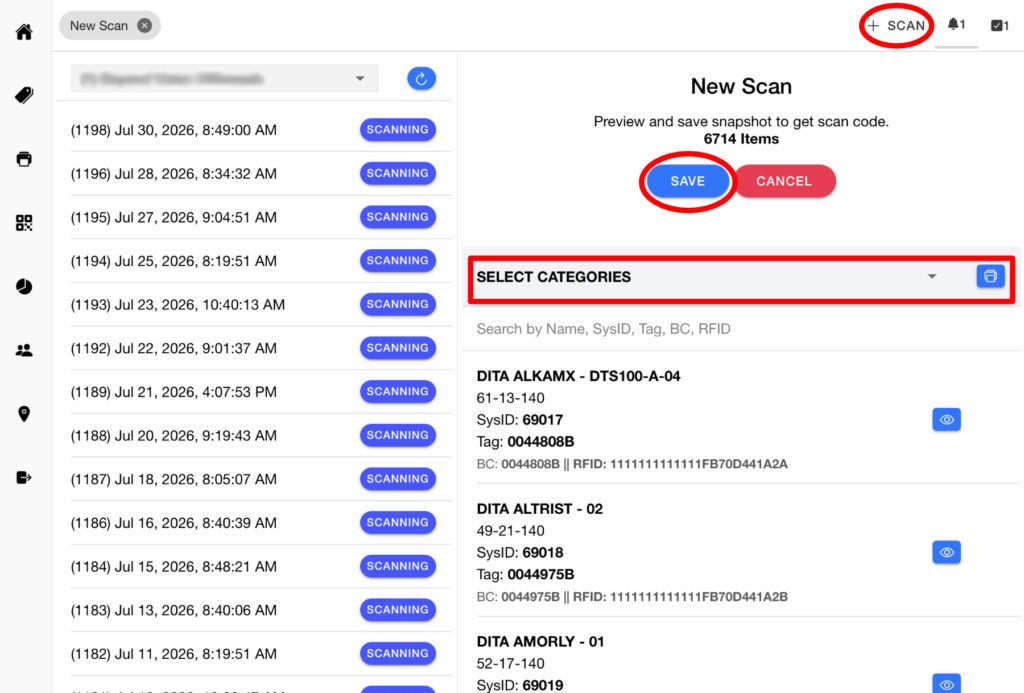Viewport: 1024px width, 693px height.
Task: Click SCANNING badge for scan 1194
Action: point(398,261)
